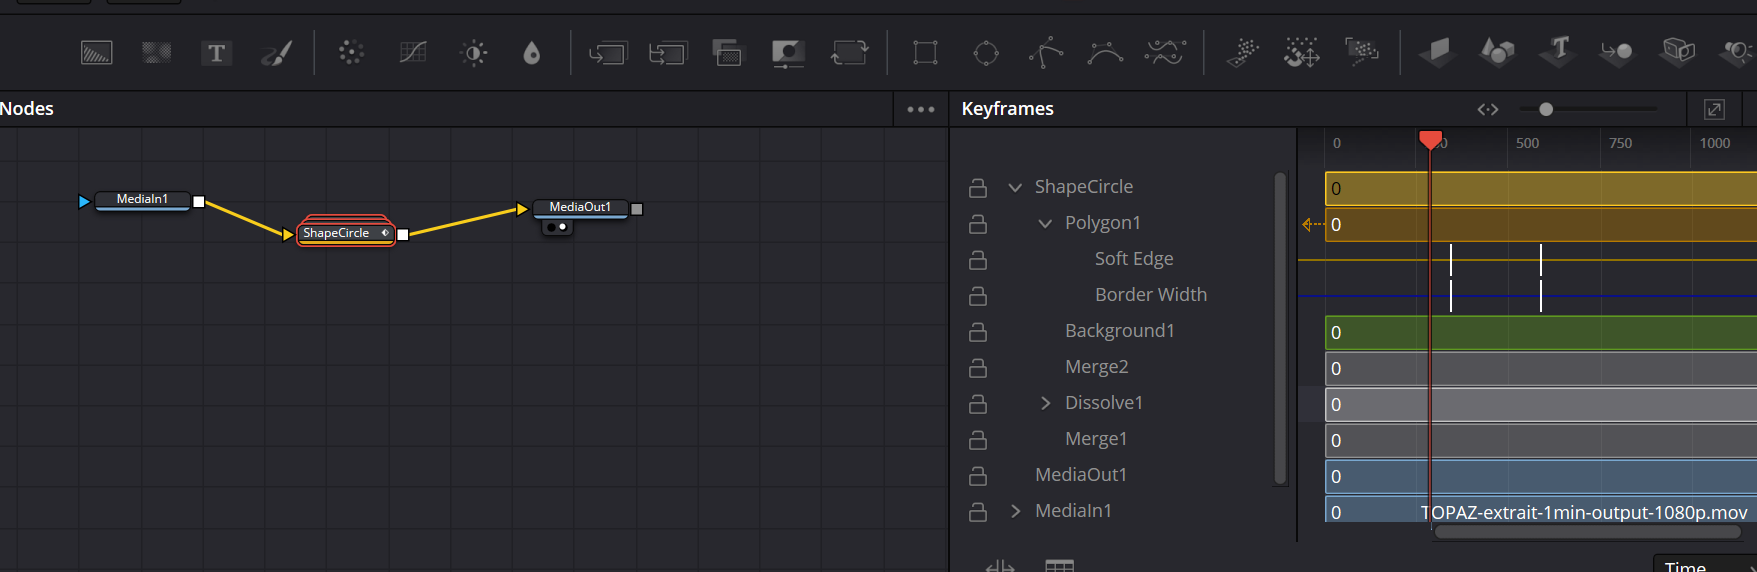Pick the Ellipse mask tool
This screenshot has width=1757, height=572.
986,52
